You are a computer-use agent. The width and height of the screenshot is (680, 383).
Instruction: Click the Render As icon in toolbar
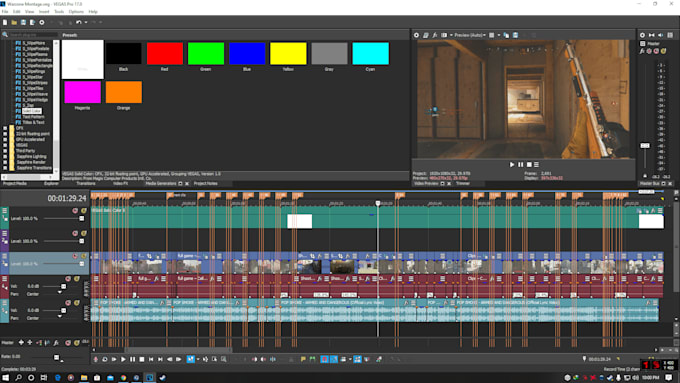tap(33, 22)
